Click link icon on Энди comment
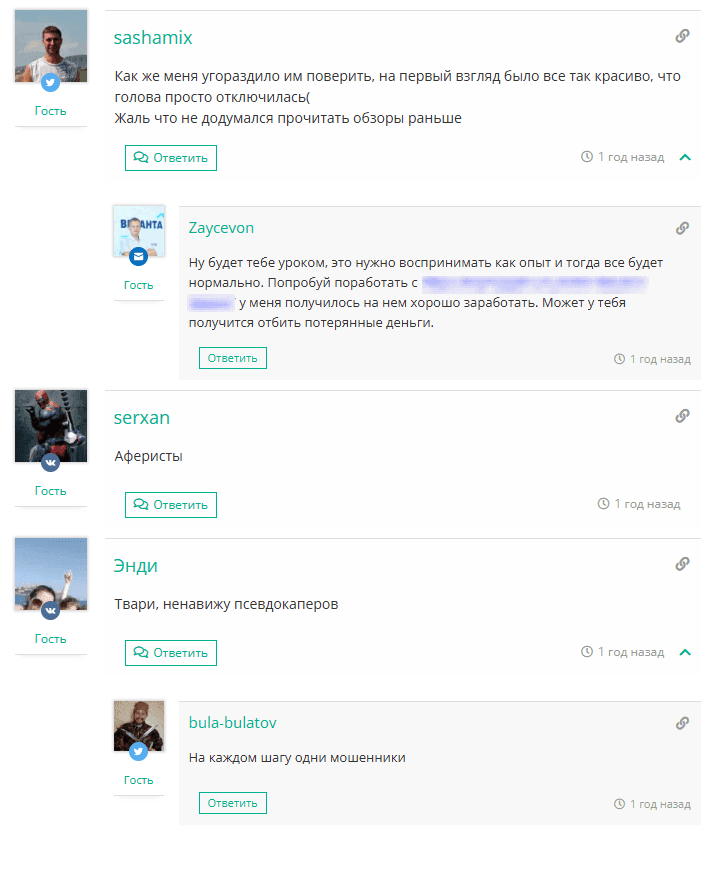Screen dimensions: 715x871 [x=682, y=564]
